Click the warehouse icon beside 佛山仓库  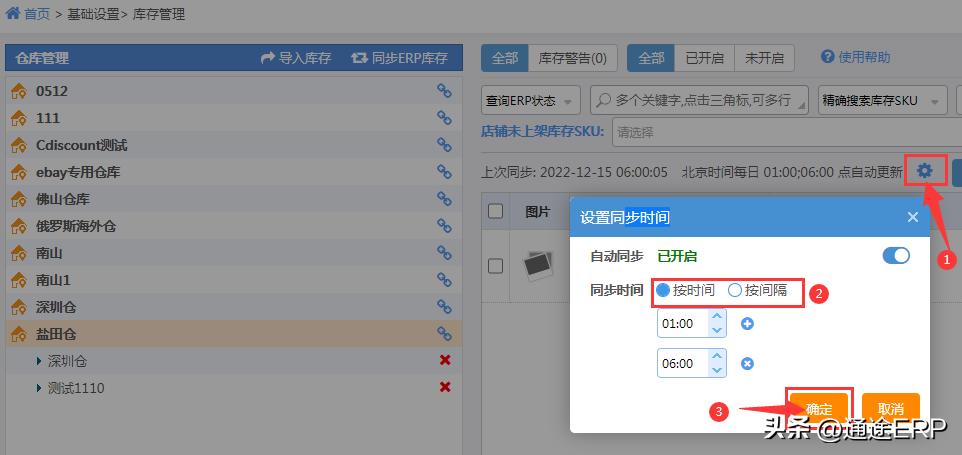[19, 199]
